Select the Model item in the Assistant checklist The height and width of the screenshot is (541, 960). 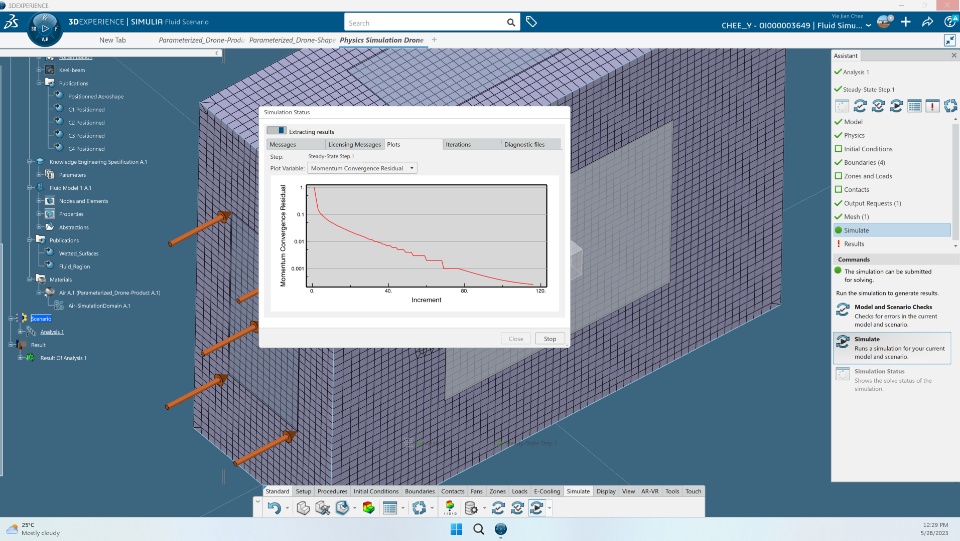coord(853,122)
